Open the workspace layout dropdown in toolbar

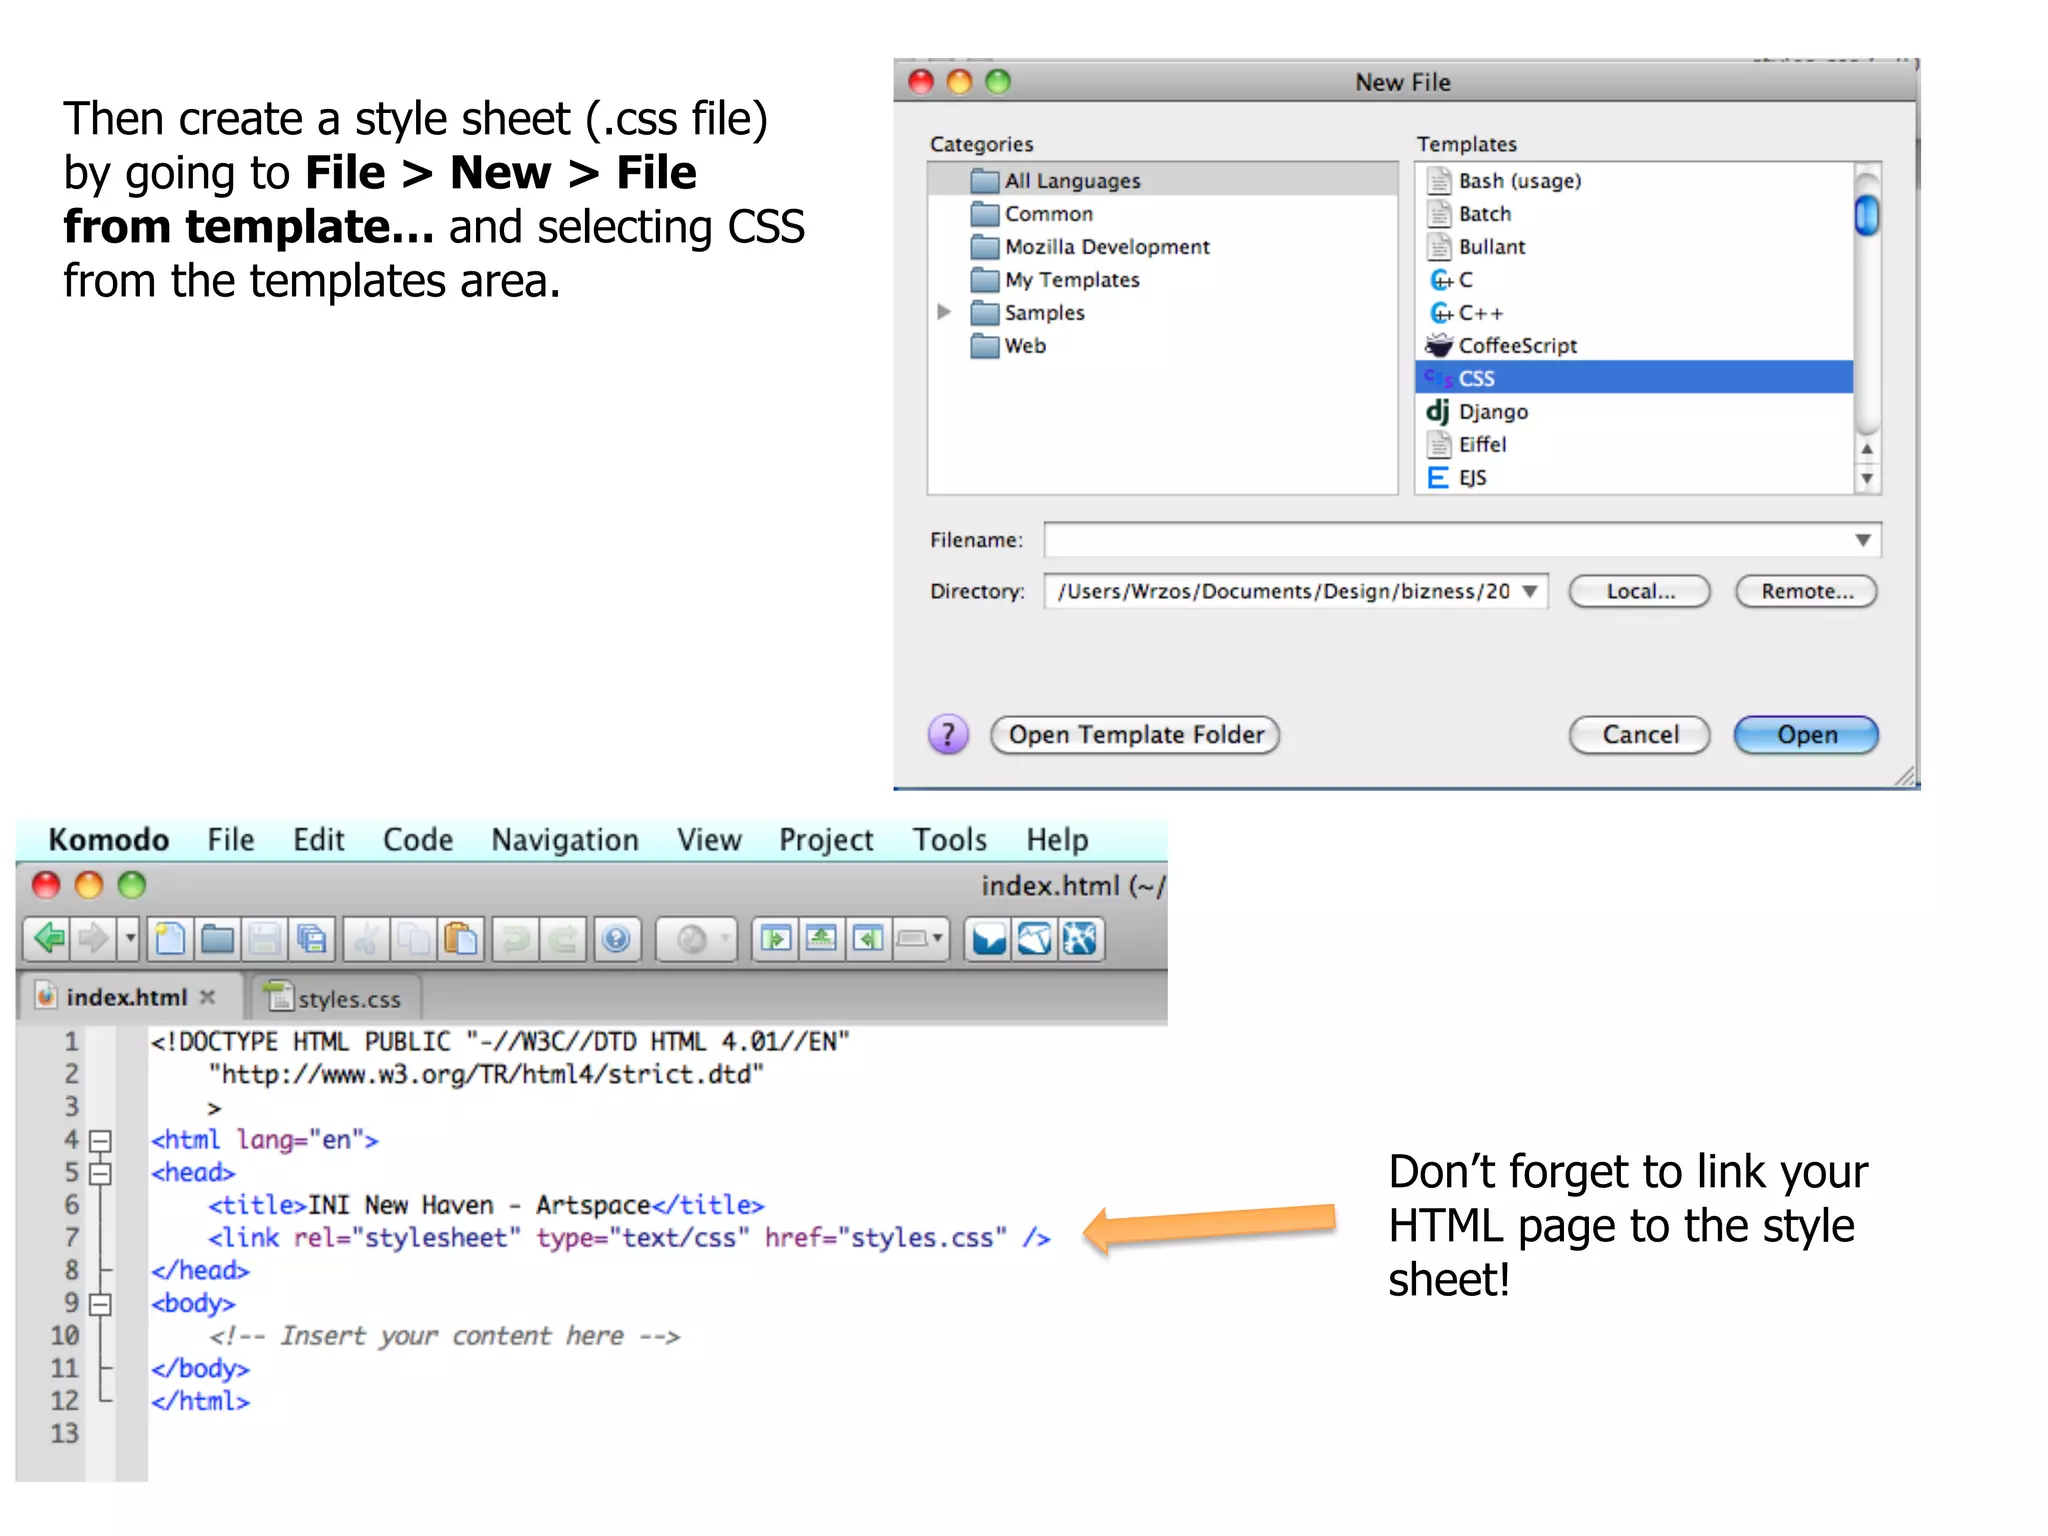click(x=920, y=938)
